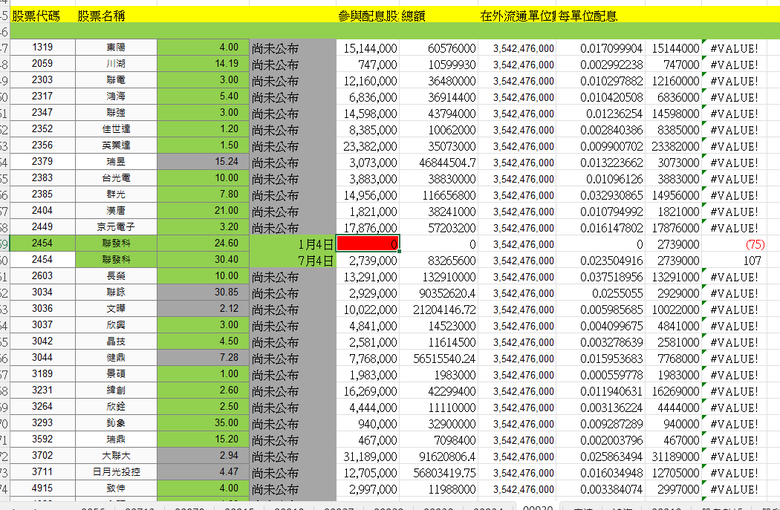Click stock code cell 1319
Screen dimensions: 780x510
43,47
